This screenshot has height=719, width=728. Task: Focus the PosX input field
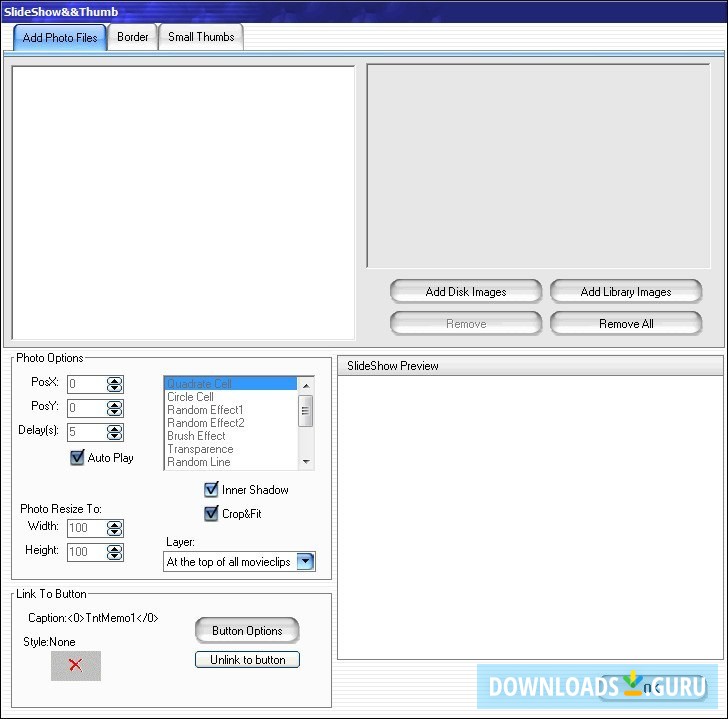(x=87, y=384)
